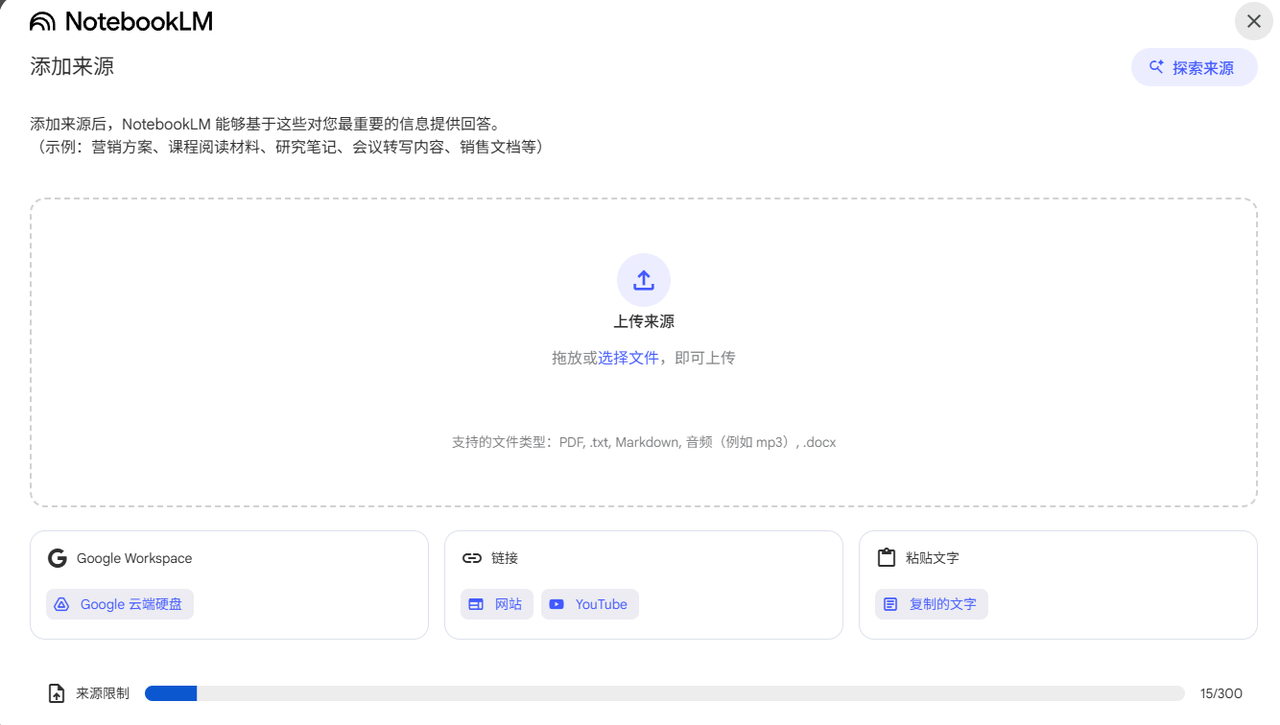Click the NotebookLM title text

click(139, 21)
